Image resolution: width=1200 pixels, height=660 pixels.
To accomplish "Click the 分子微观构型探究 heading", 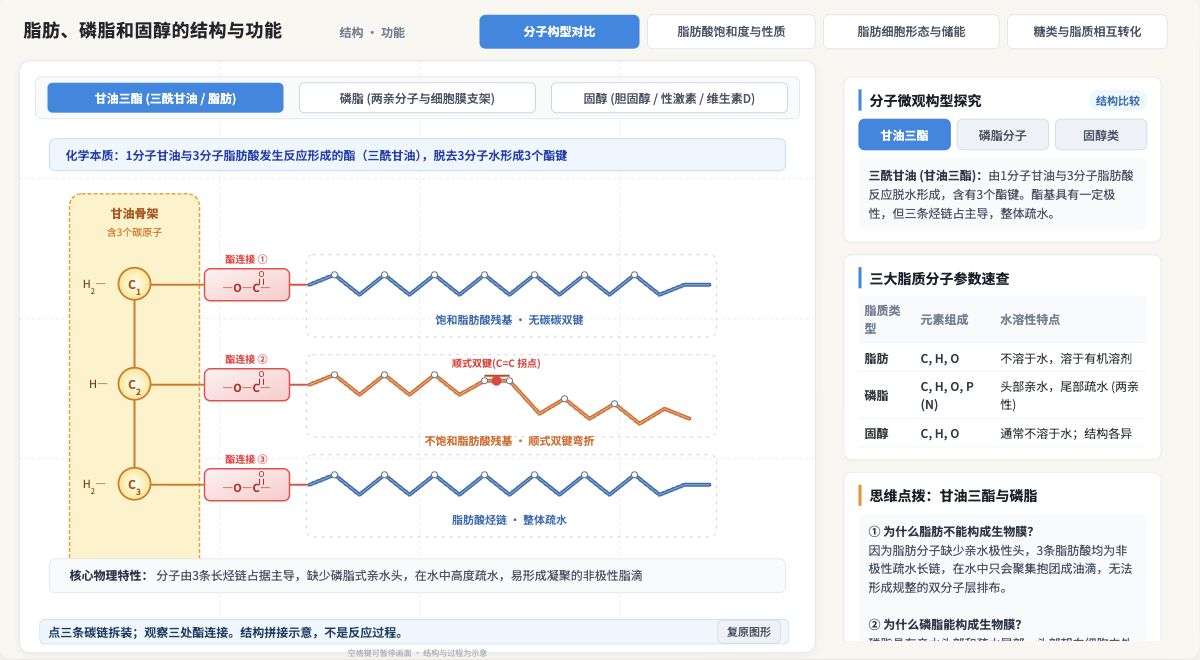I will [x=925, y=101].
